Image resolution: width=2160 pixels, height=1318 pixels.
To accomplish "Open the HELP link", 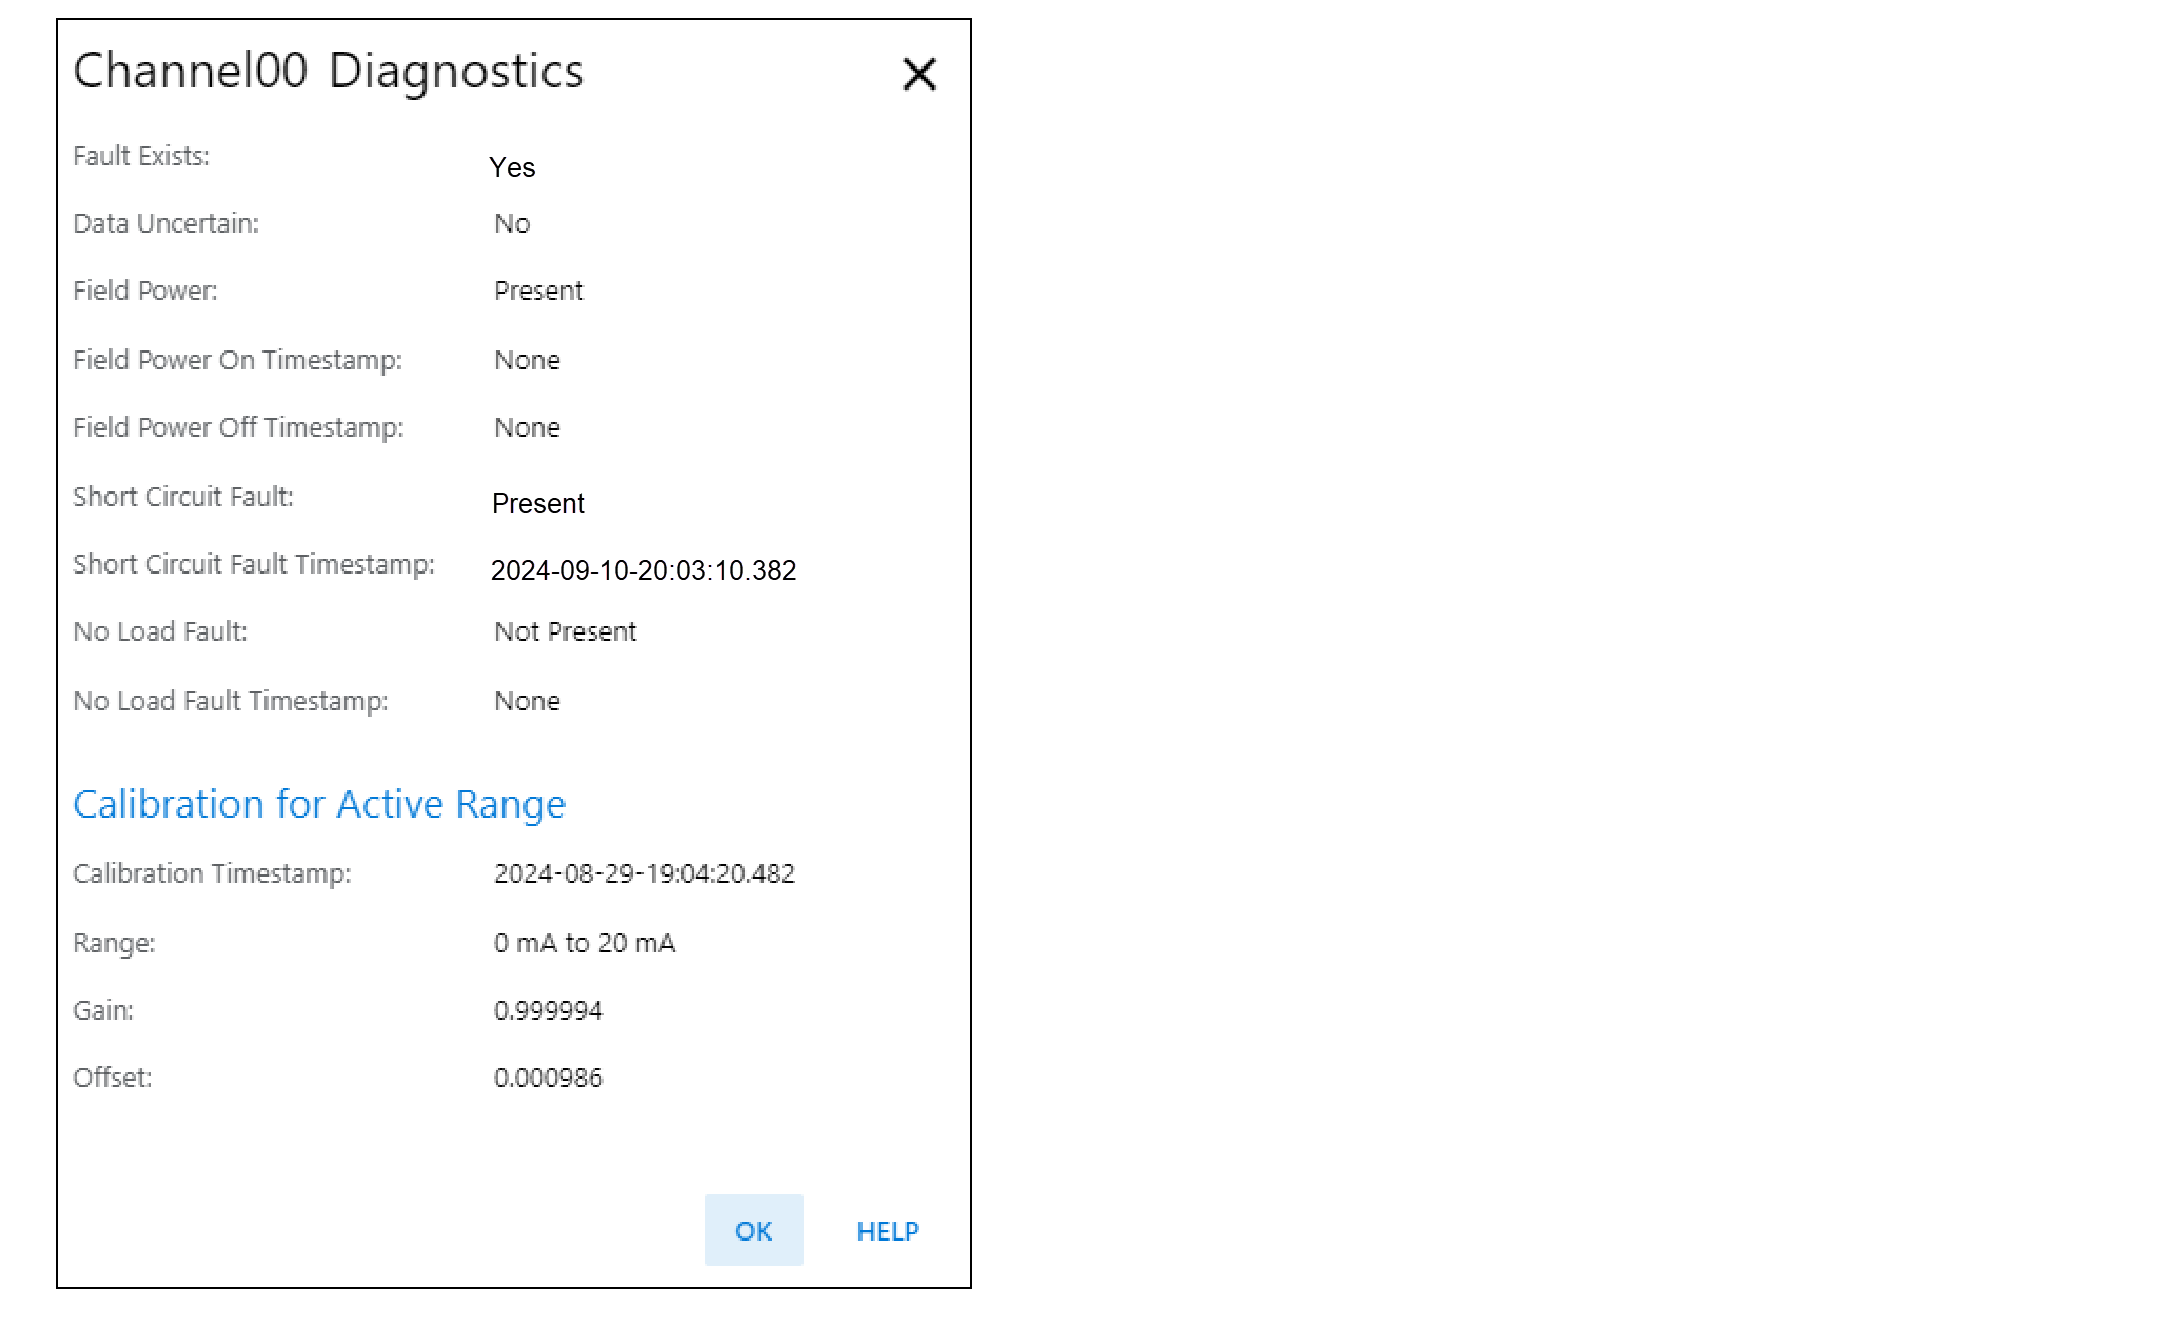I will [x=887, y=1231].
